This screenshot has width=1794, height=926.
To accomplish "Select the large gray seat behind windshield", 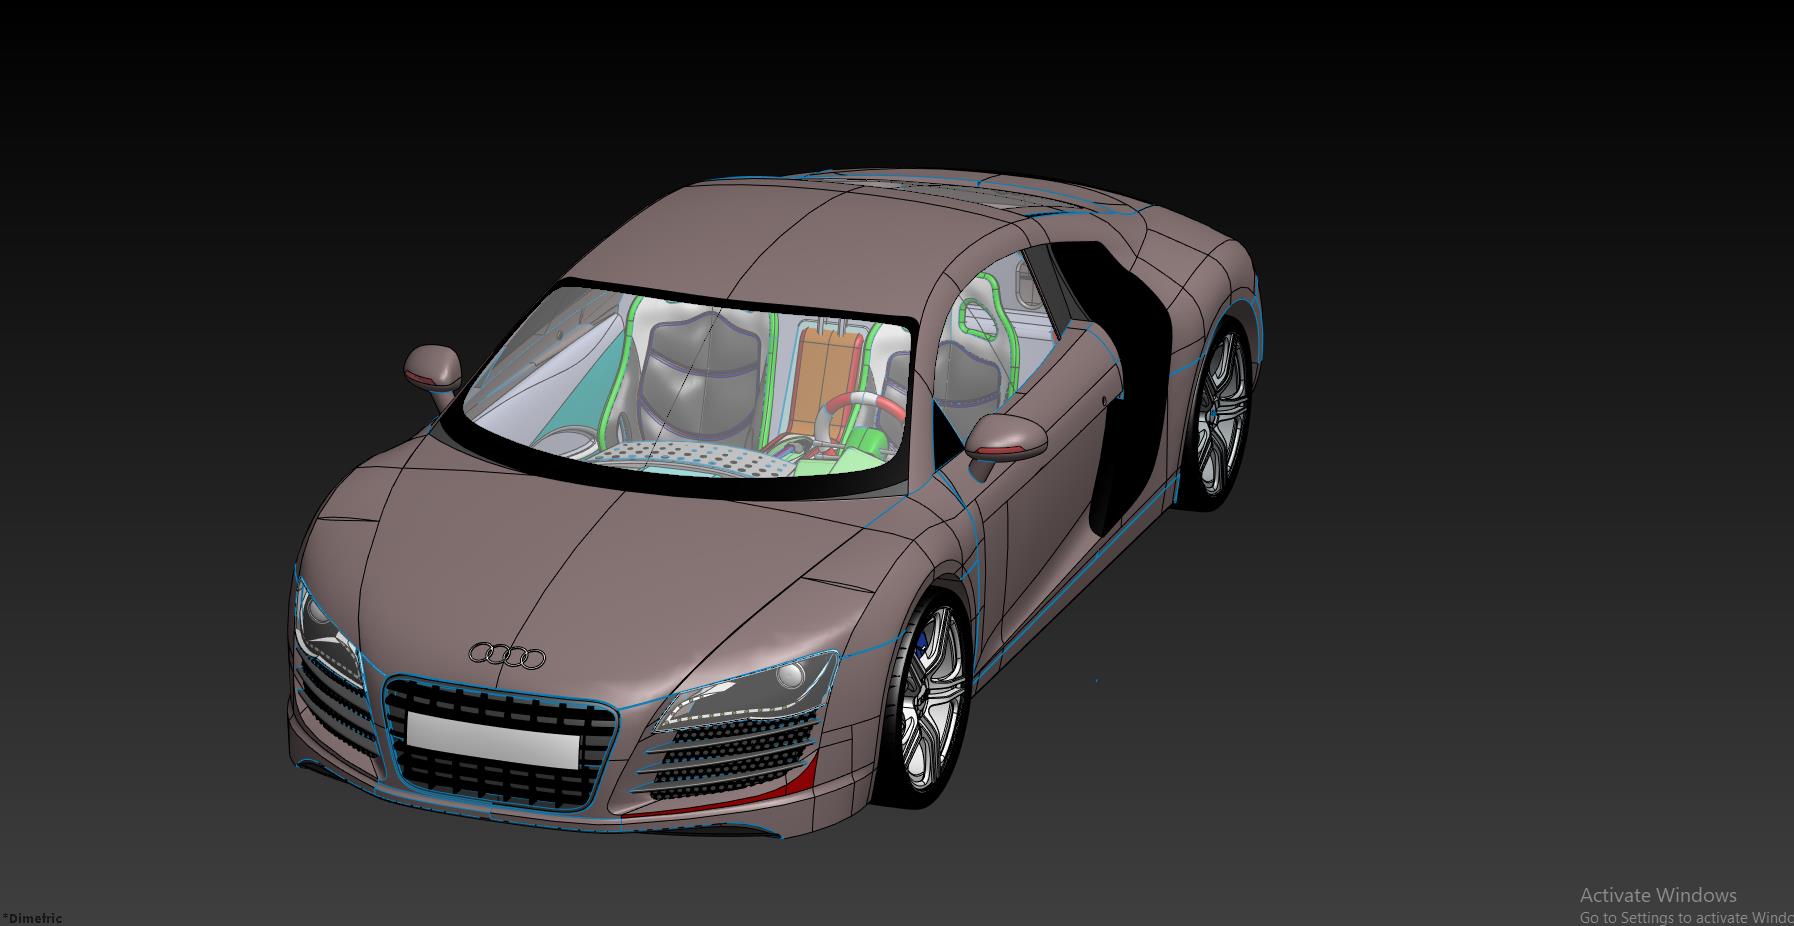I will 695,370.
